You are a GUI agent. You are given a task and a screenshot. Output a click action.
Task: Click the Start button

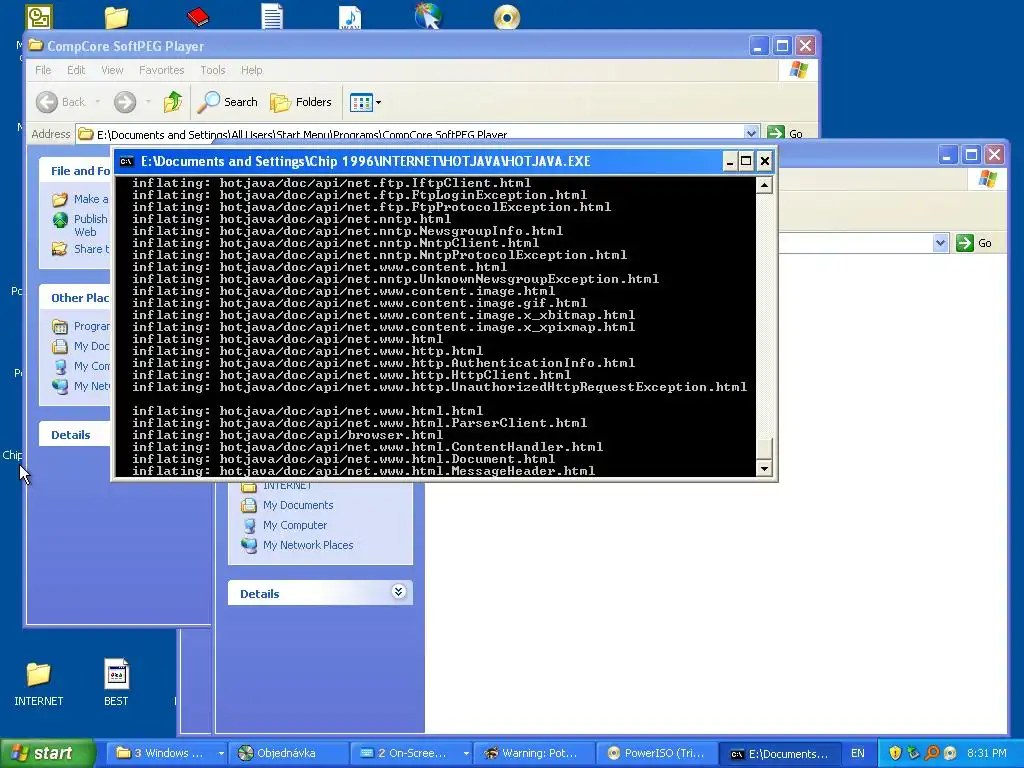[x=47, y=754]
